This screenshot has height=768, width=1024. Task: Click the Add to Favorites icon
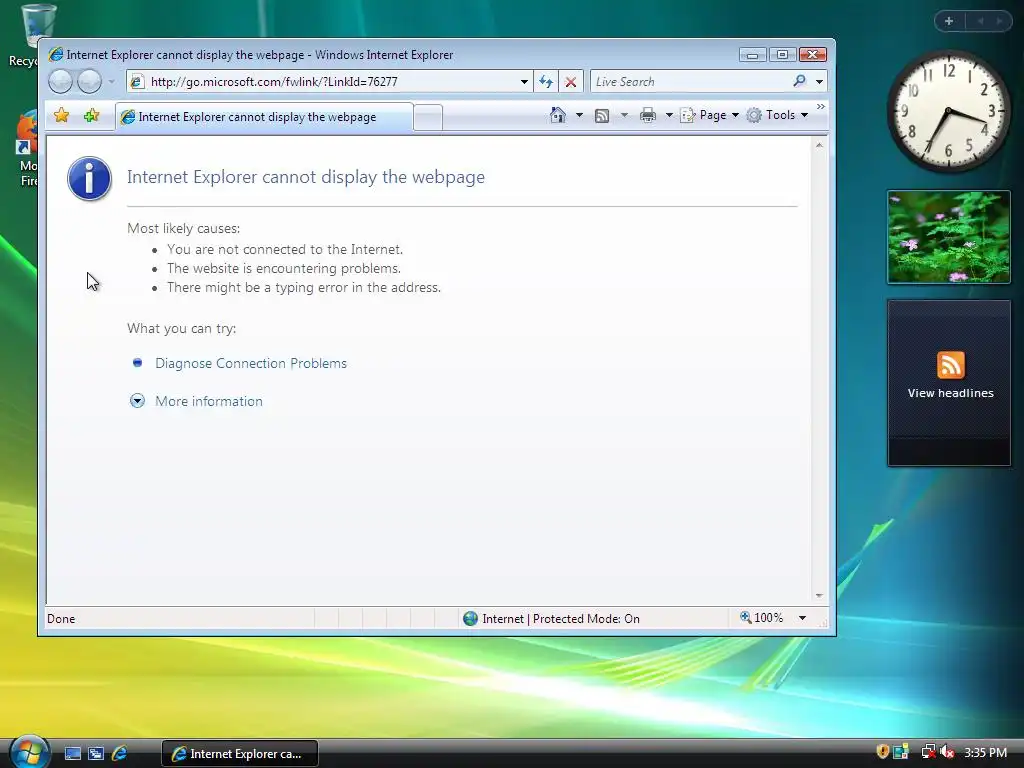point(91,116)
